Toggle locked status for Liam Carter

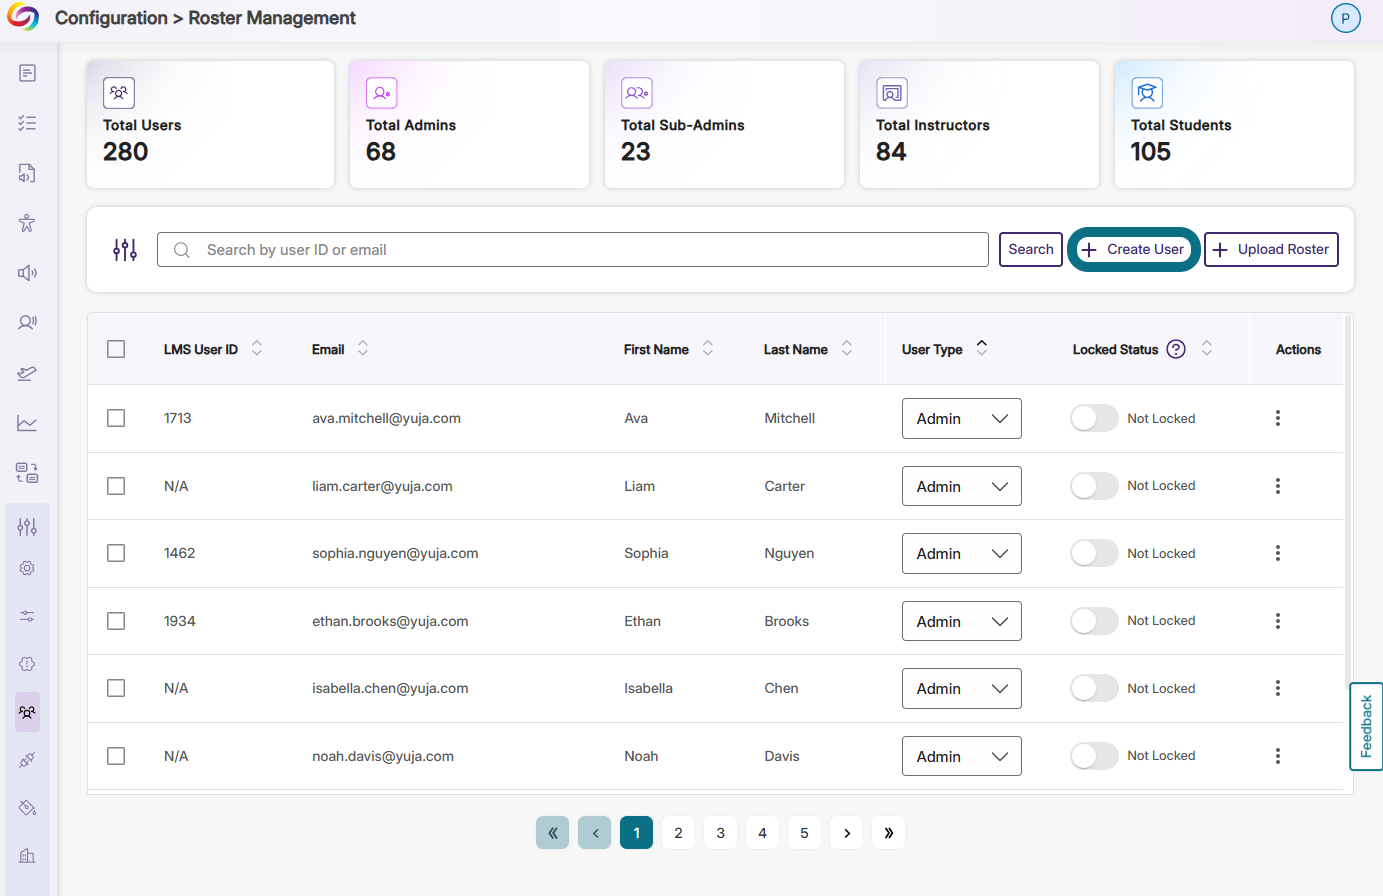pyautogui.click(x=1094, y=486)
